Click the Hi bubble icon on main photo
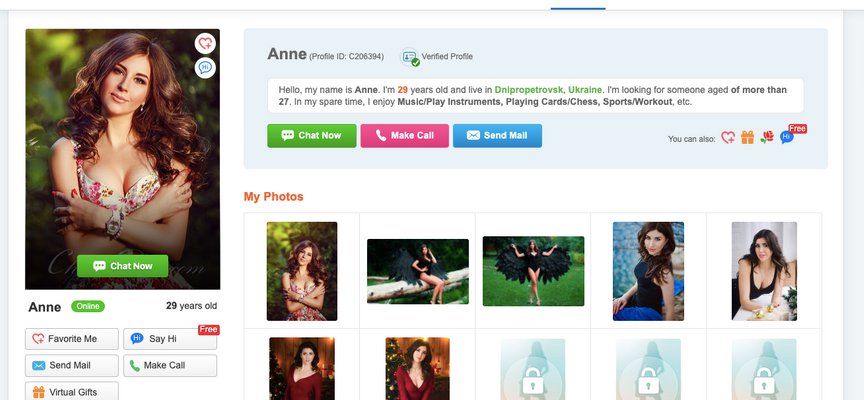The image size is (864, 400). 205,68
